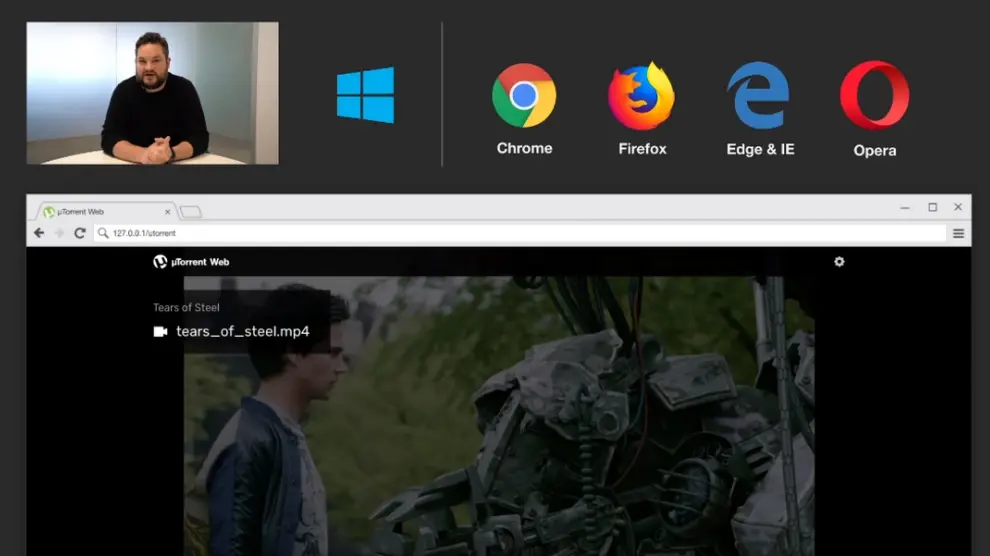Screen dimensions: 990x556
Task: Select the µTorrent Web browser tab
Action: (x=105, y=212)
